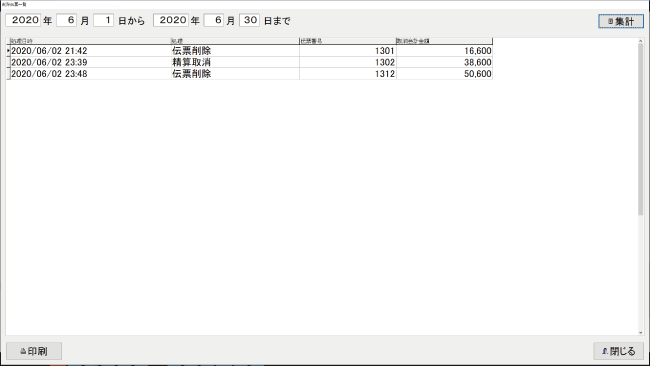Click the 精算取消 cell
The width and height of the screenshot is (650, 366).
pos(235,62)
